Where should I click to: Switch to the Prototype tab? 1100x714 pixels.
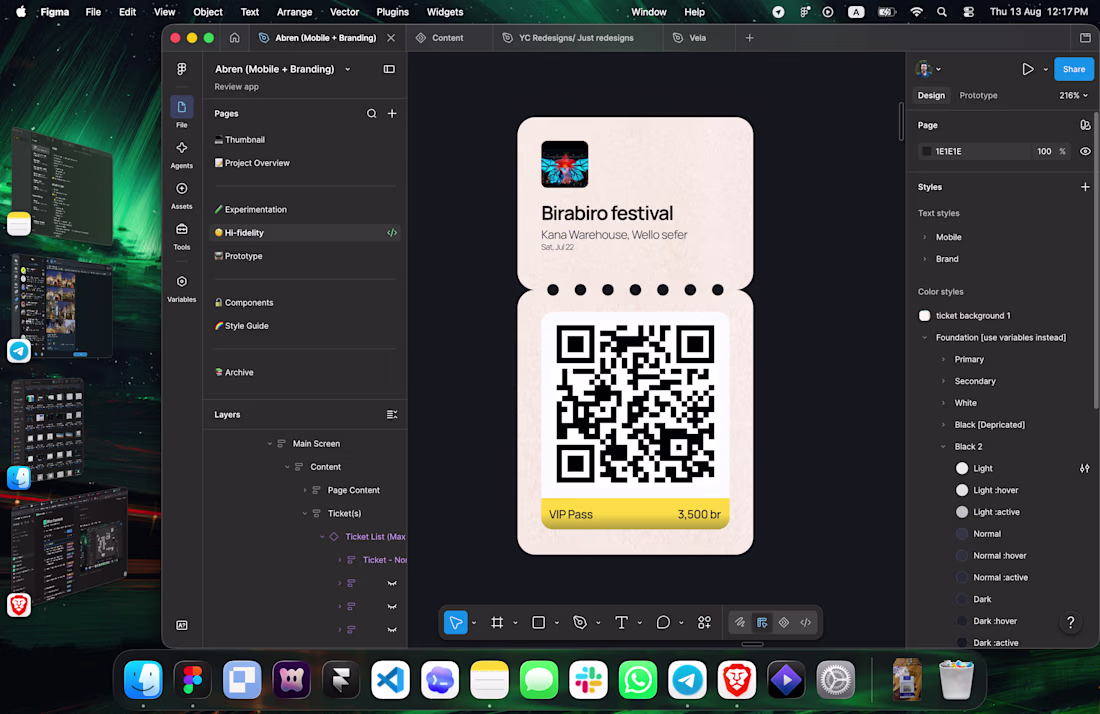(978, 95)
